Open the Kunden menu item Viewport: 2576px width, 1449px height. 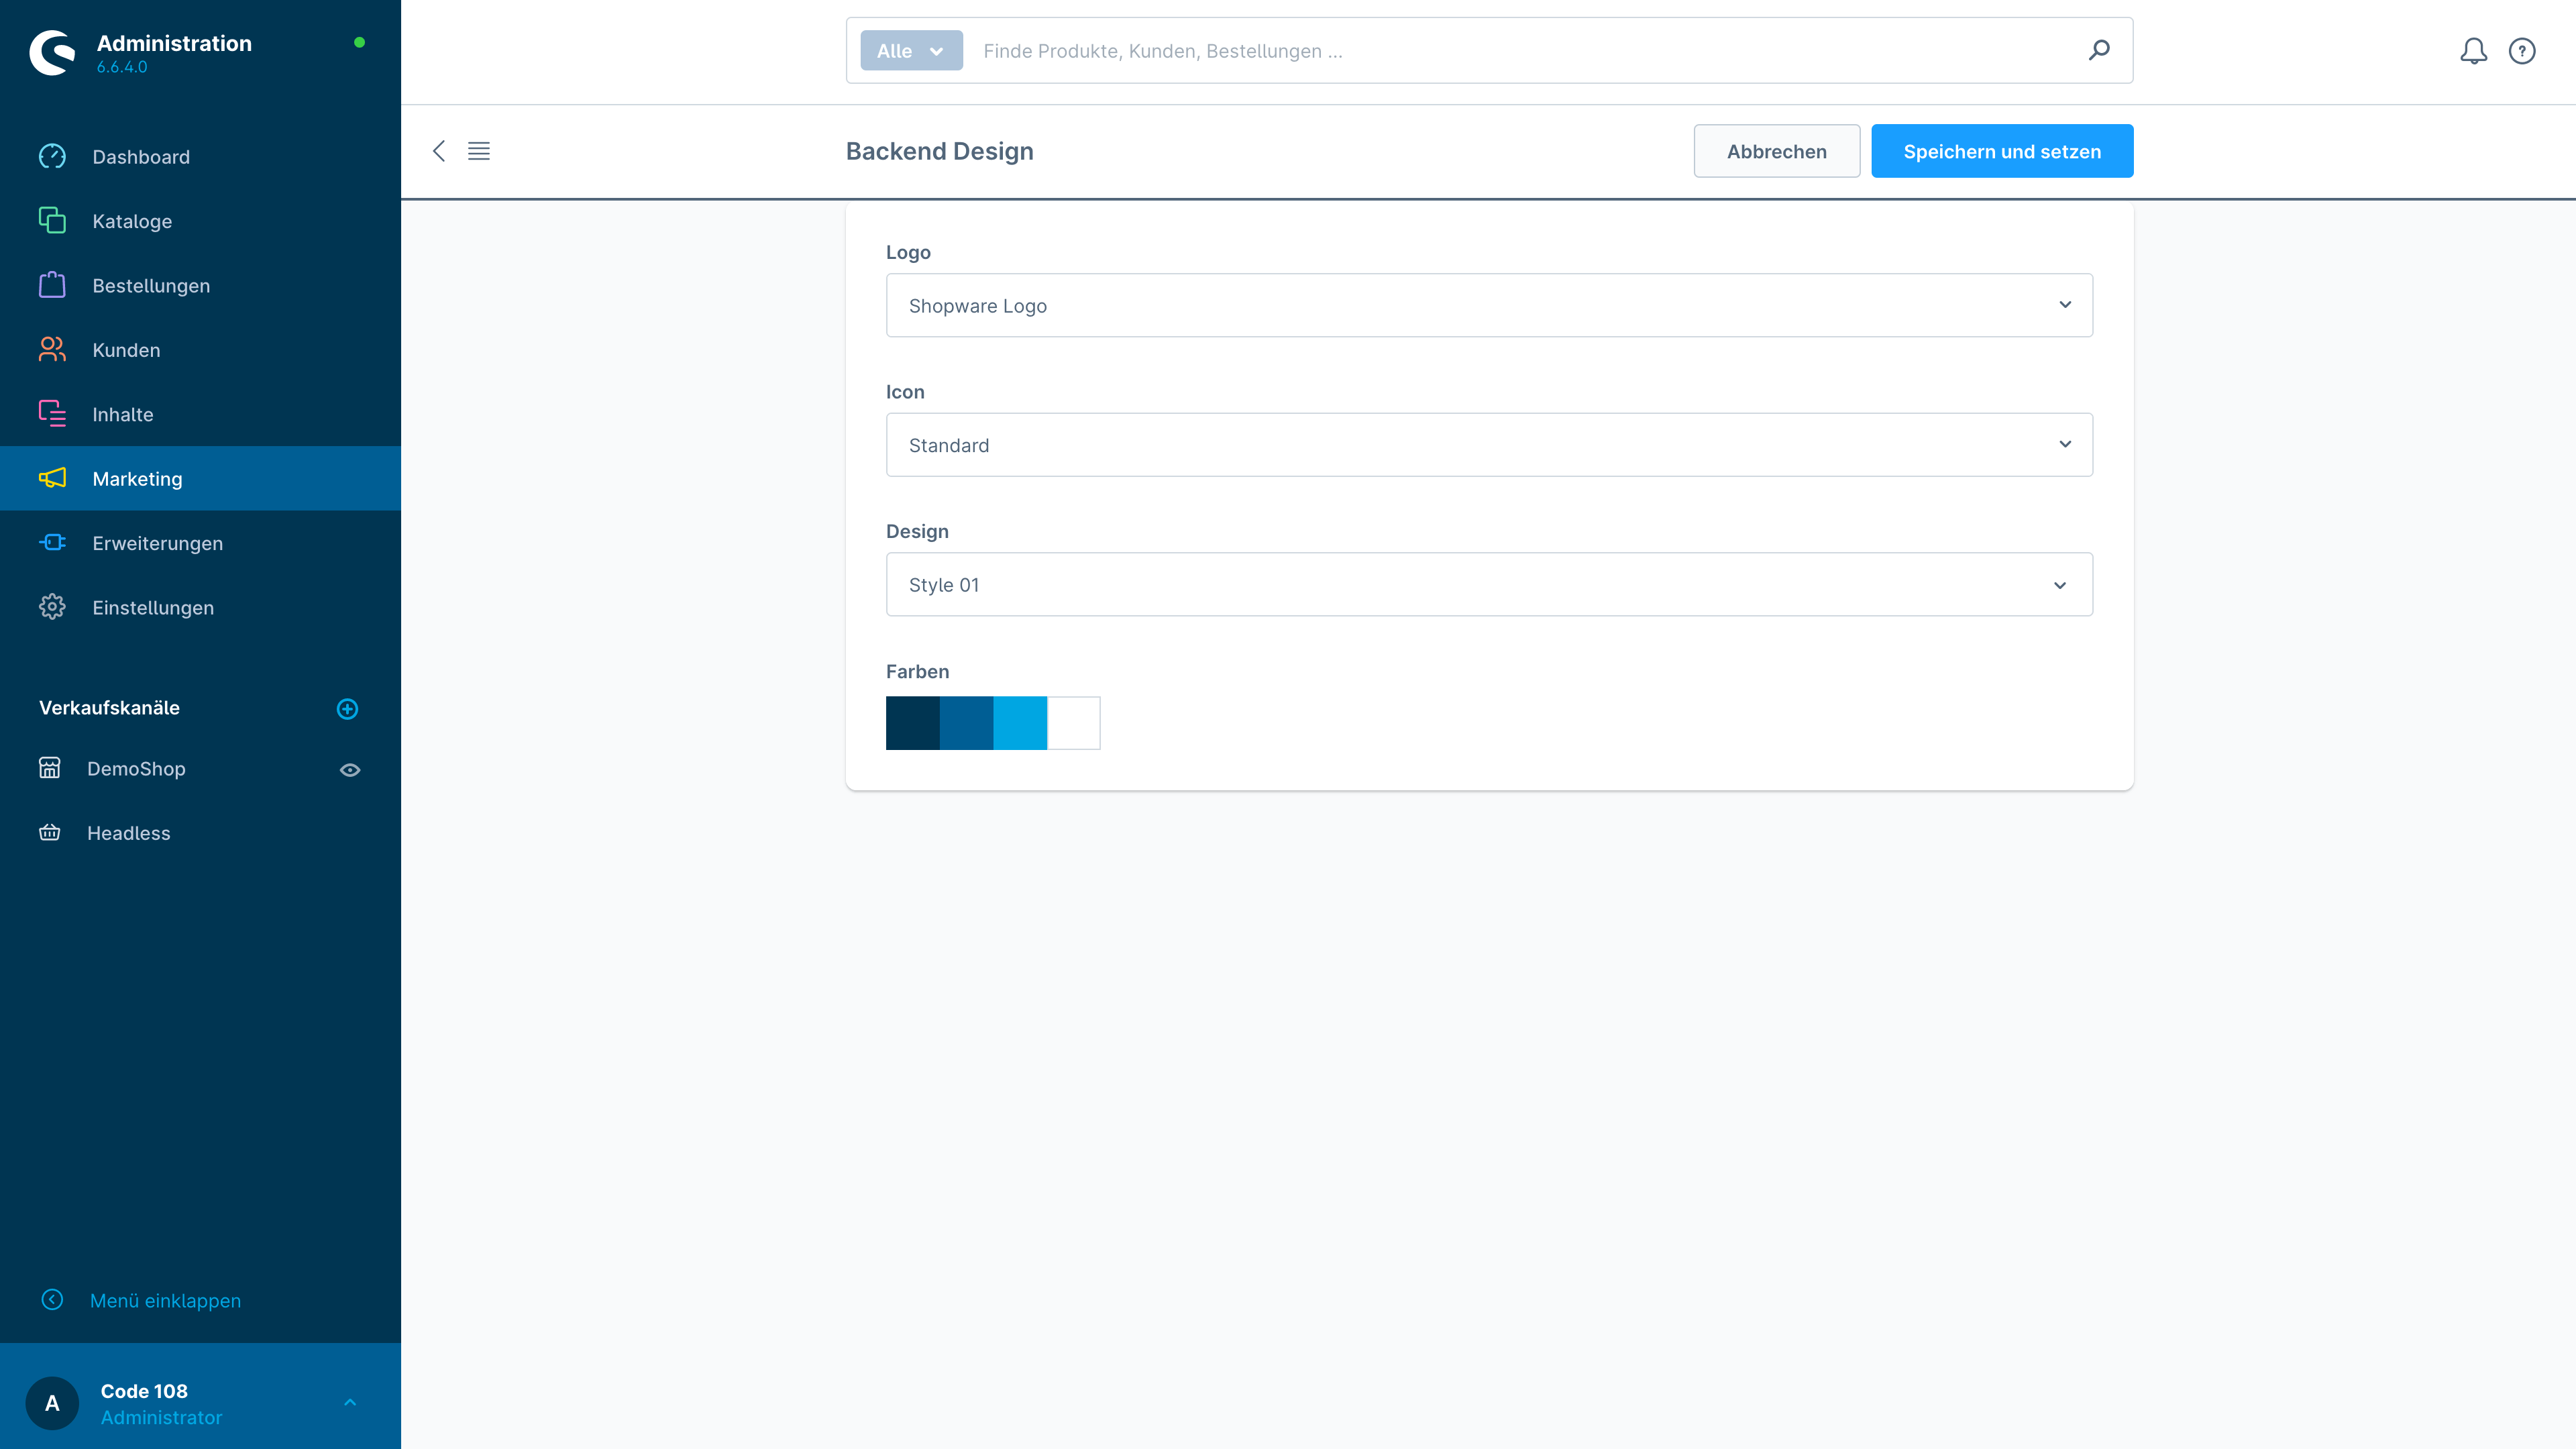tap(200, 350)
